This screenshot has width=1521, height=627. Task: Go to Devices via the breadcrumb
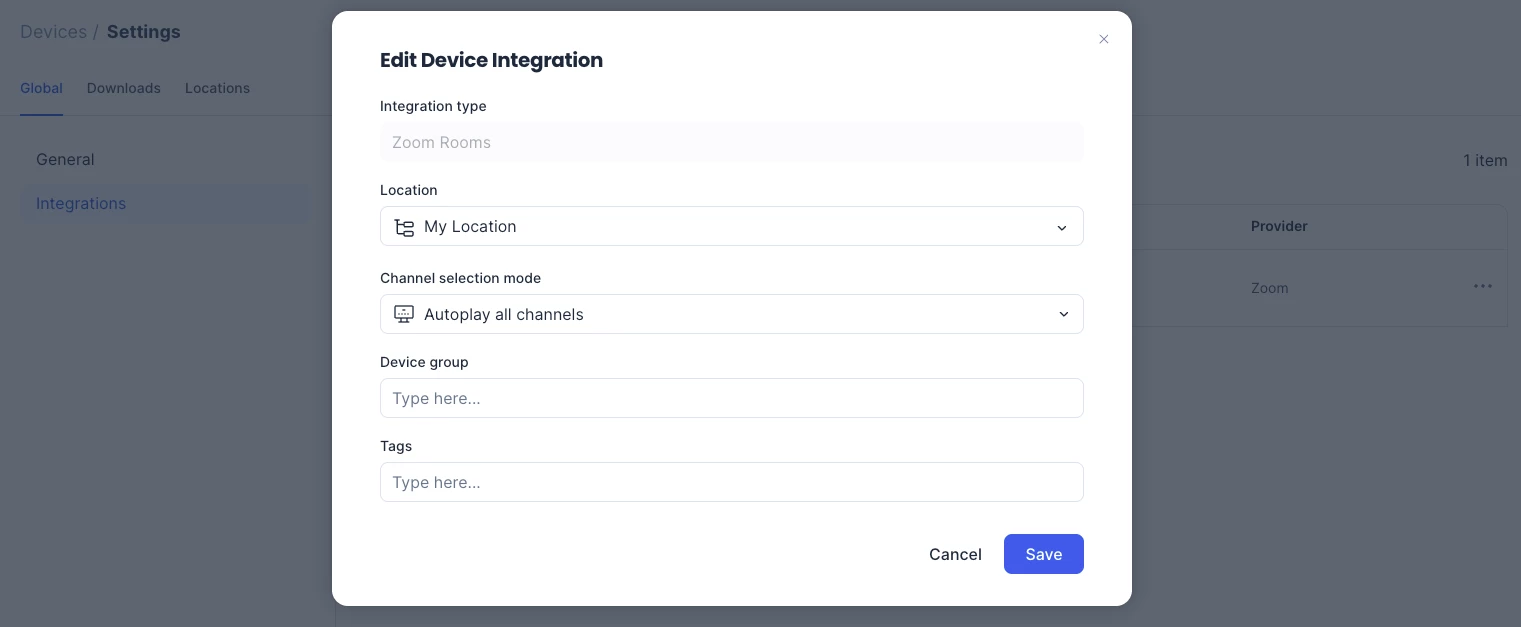pos(53,32)
